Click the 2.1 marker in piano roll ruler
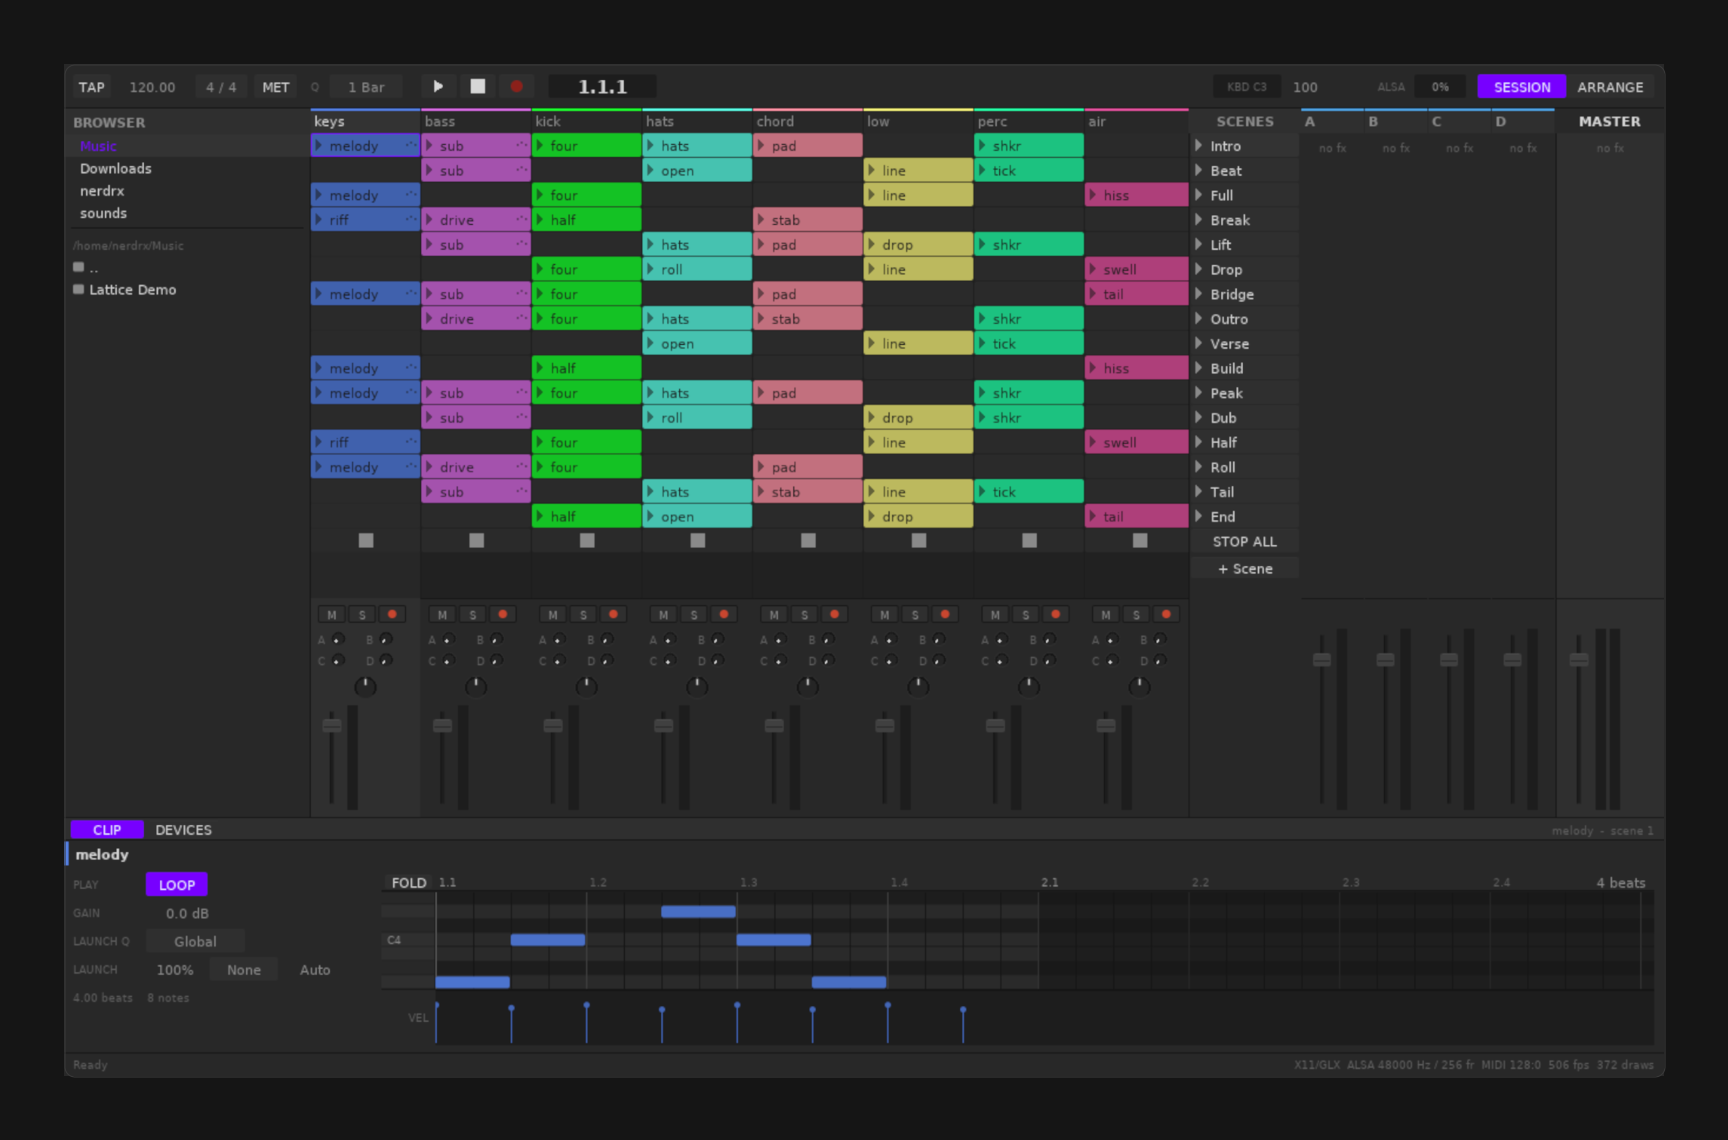This screenshot has height=1140, width=1728. click(x=1049, y=883)
